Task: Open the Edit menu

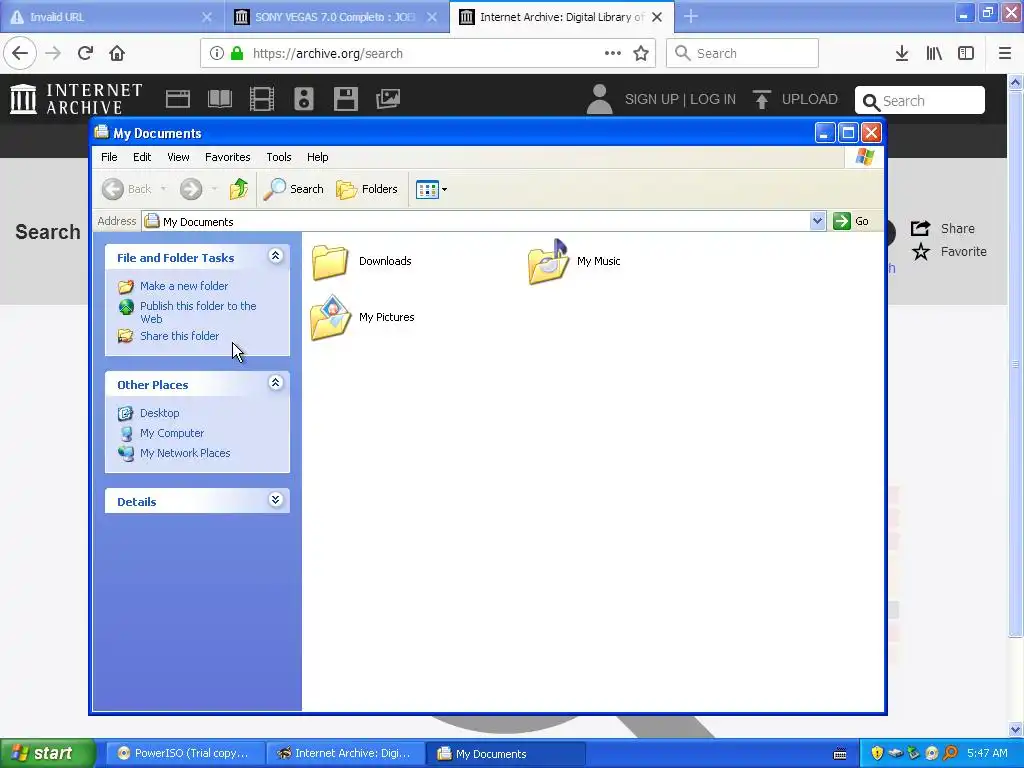Action: [142, 157]
